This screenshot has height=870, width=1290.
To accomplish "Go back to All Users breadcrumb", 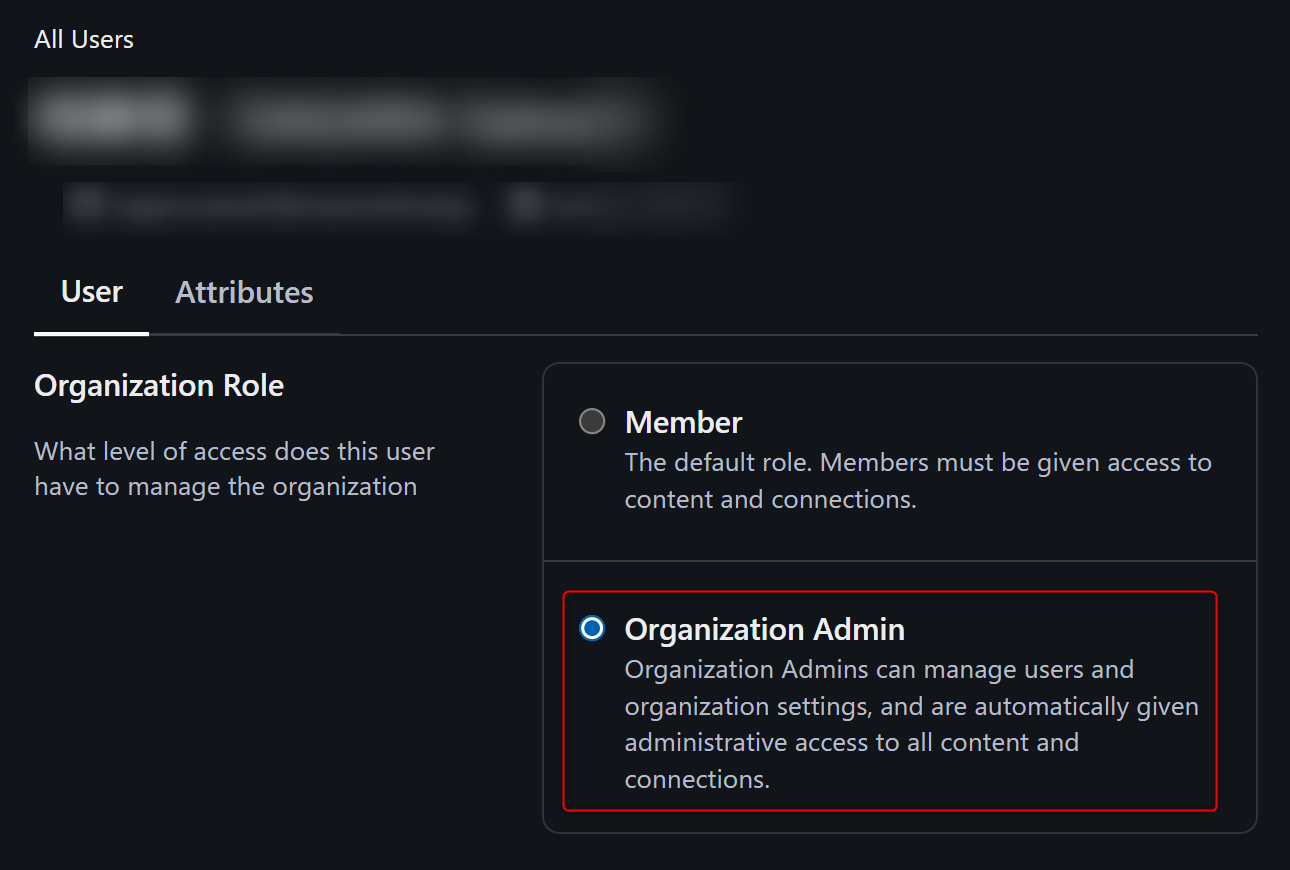I will pos(84,40).
